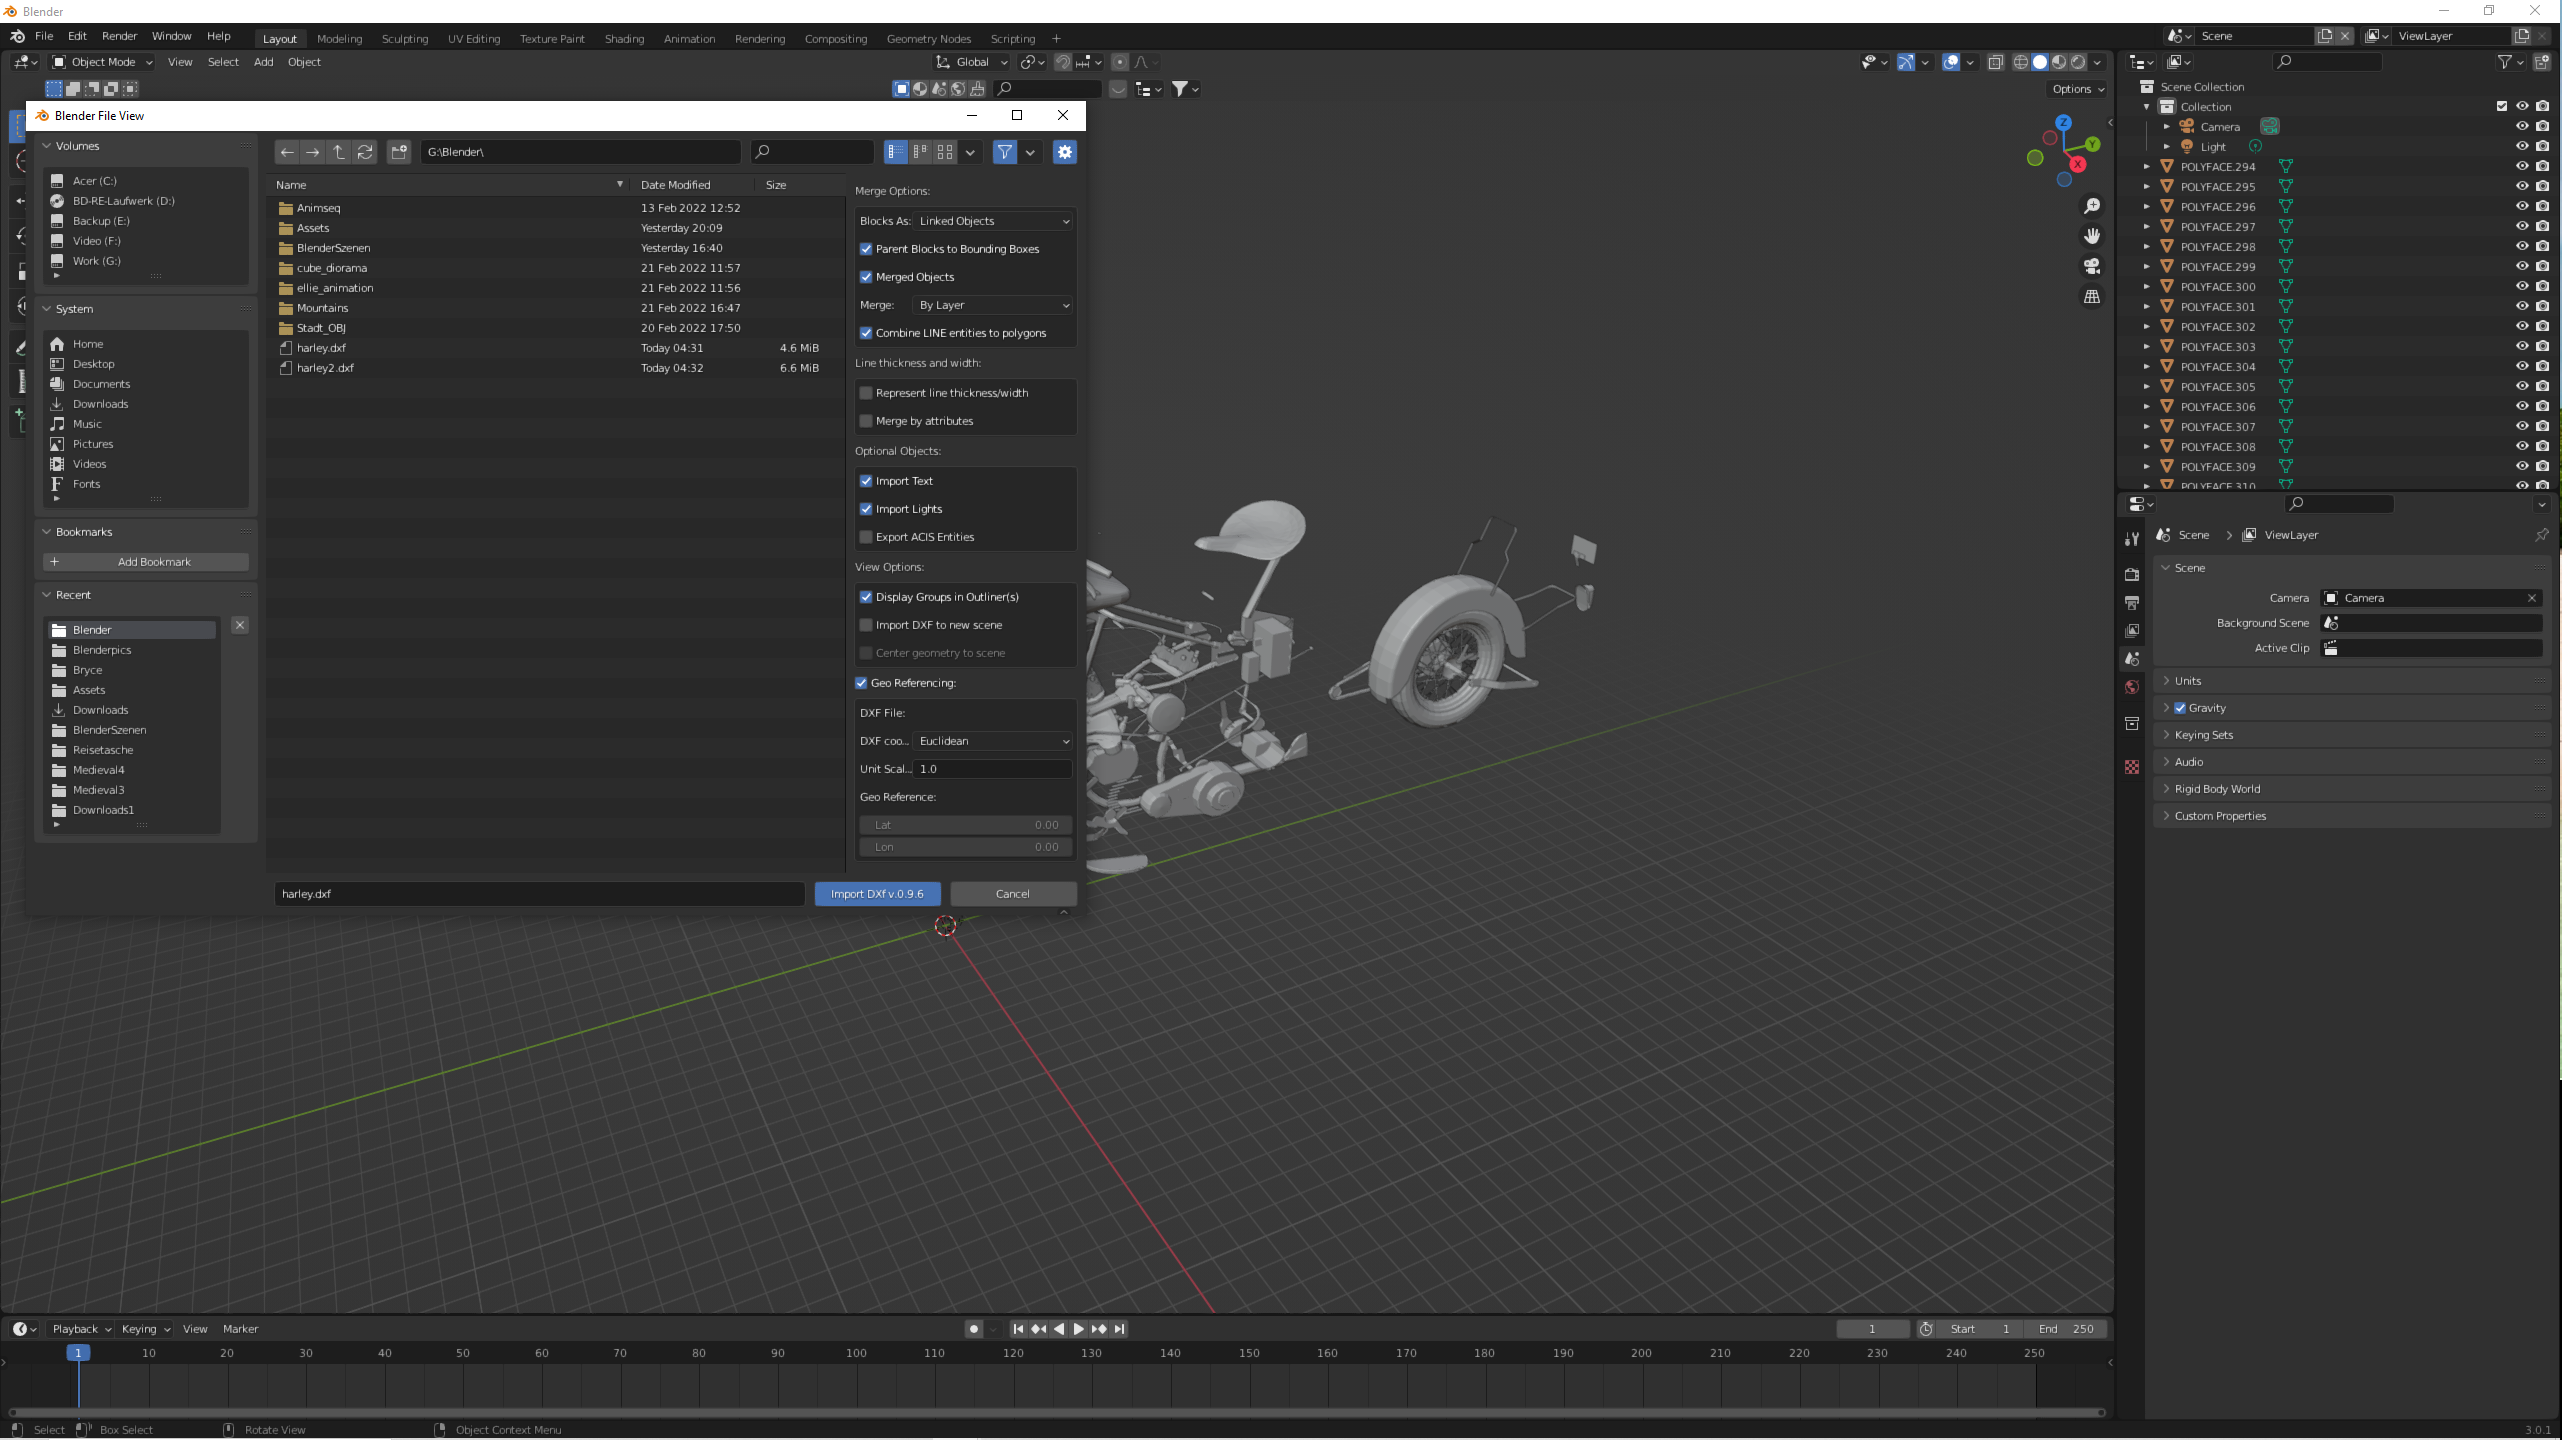
Task: Toggle the file filter funnel icon
Action: point(1004,152)
